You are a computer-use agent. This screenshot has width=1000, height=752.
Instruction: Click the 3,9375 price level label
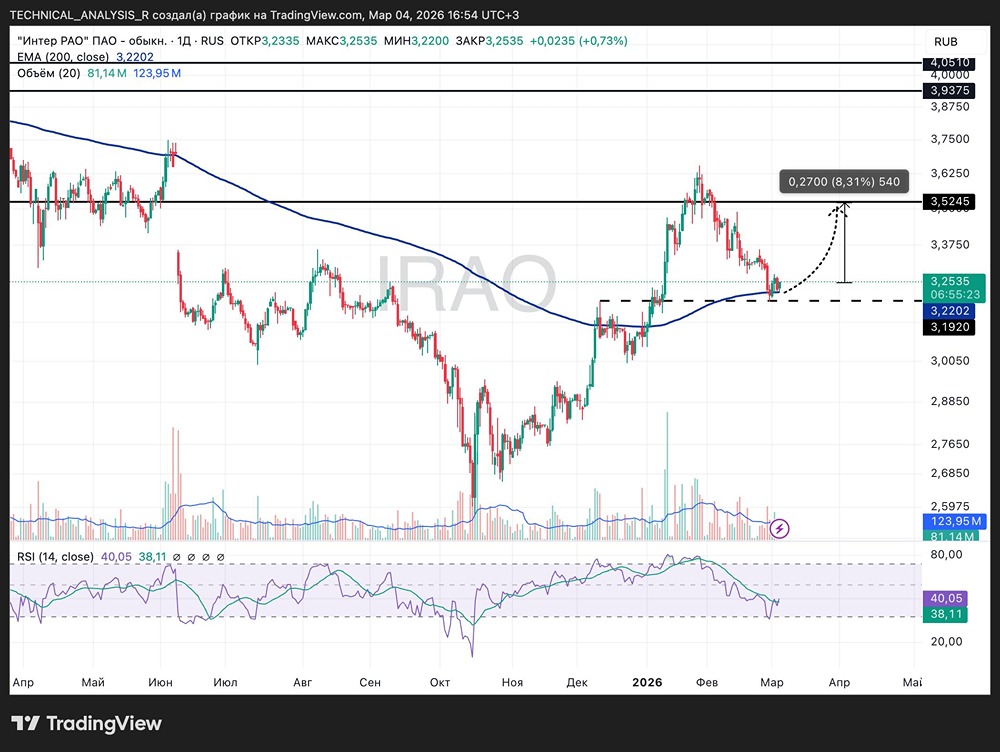(x=949, y=91)
